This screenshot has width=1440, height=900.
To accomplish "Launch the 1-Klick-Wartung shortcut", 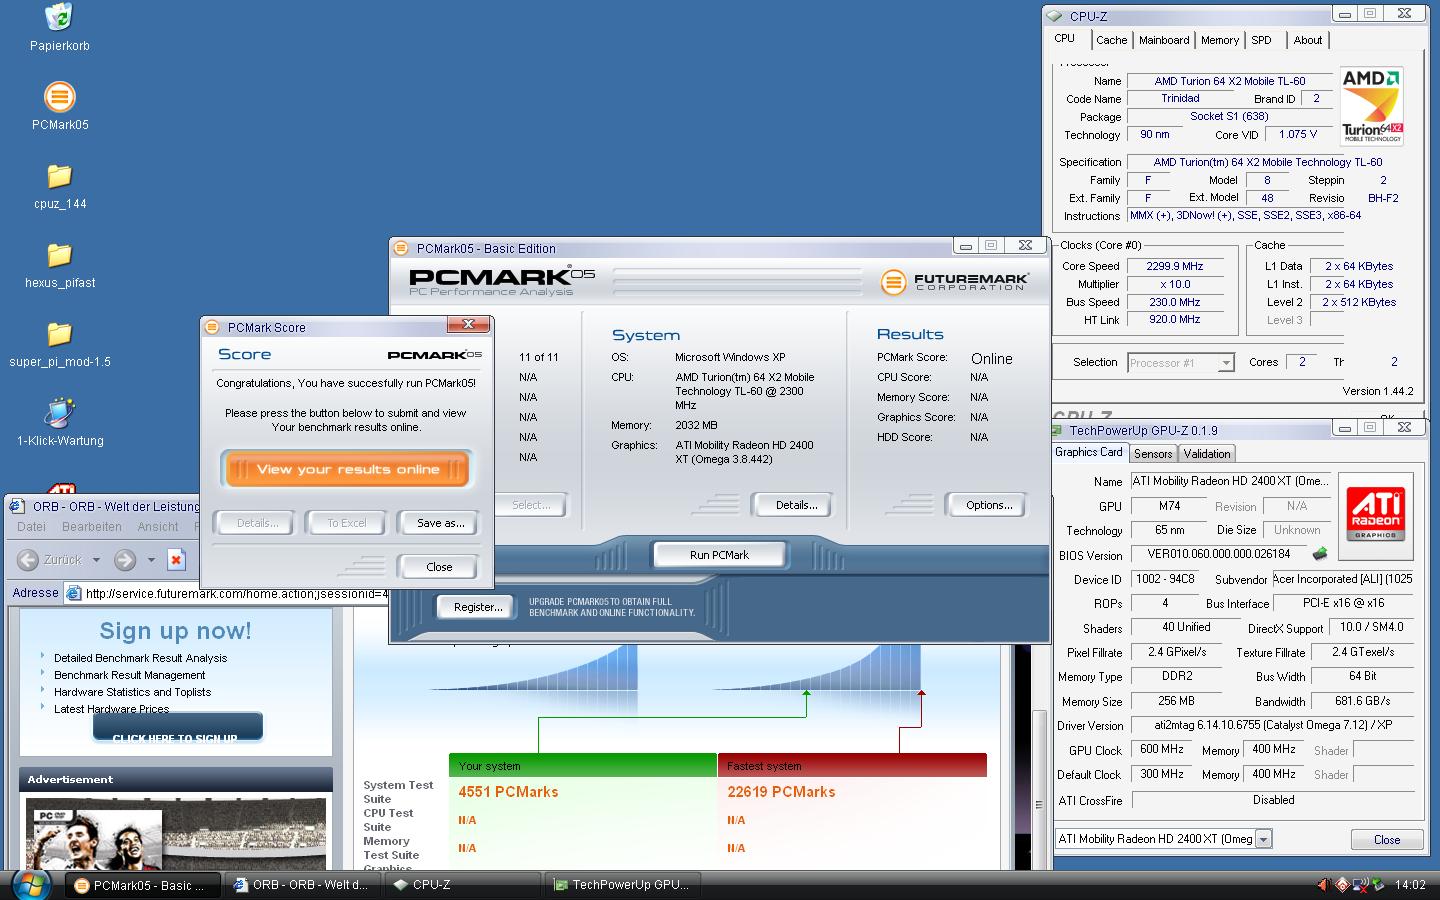I will pyautogui.click(x=60, y=413).
